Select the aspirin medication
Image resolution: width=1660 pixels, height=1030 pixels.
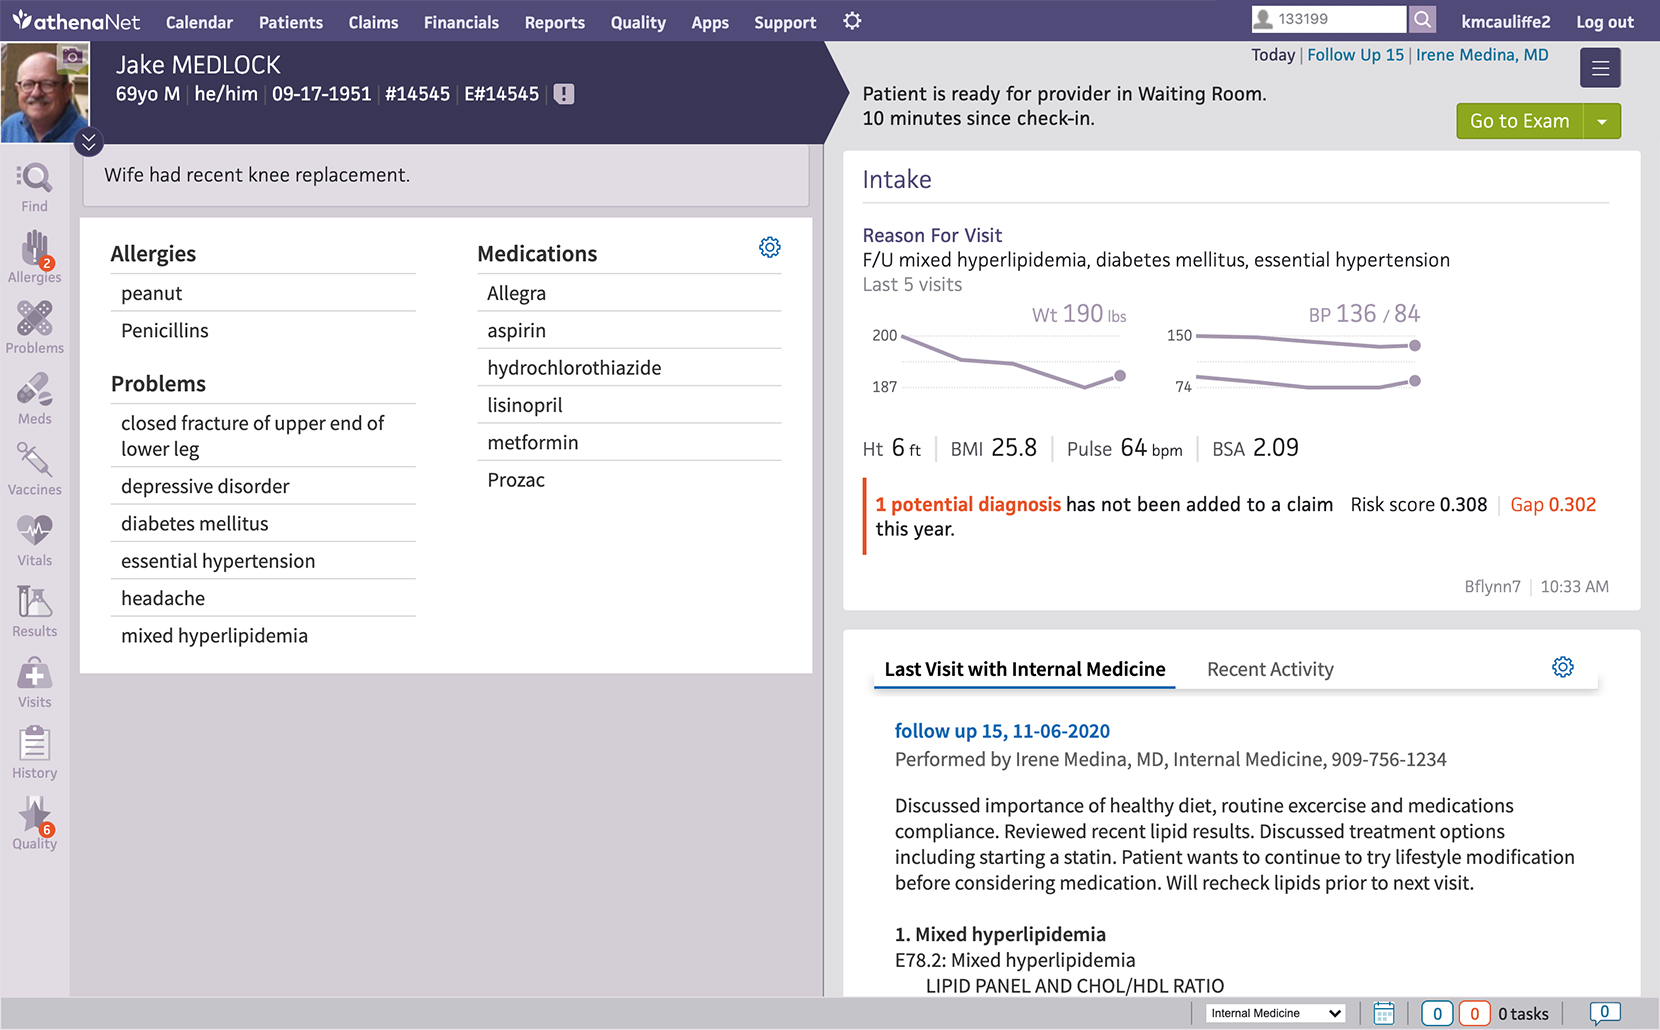coord(629,330)
